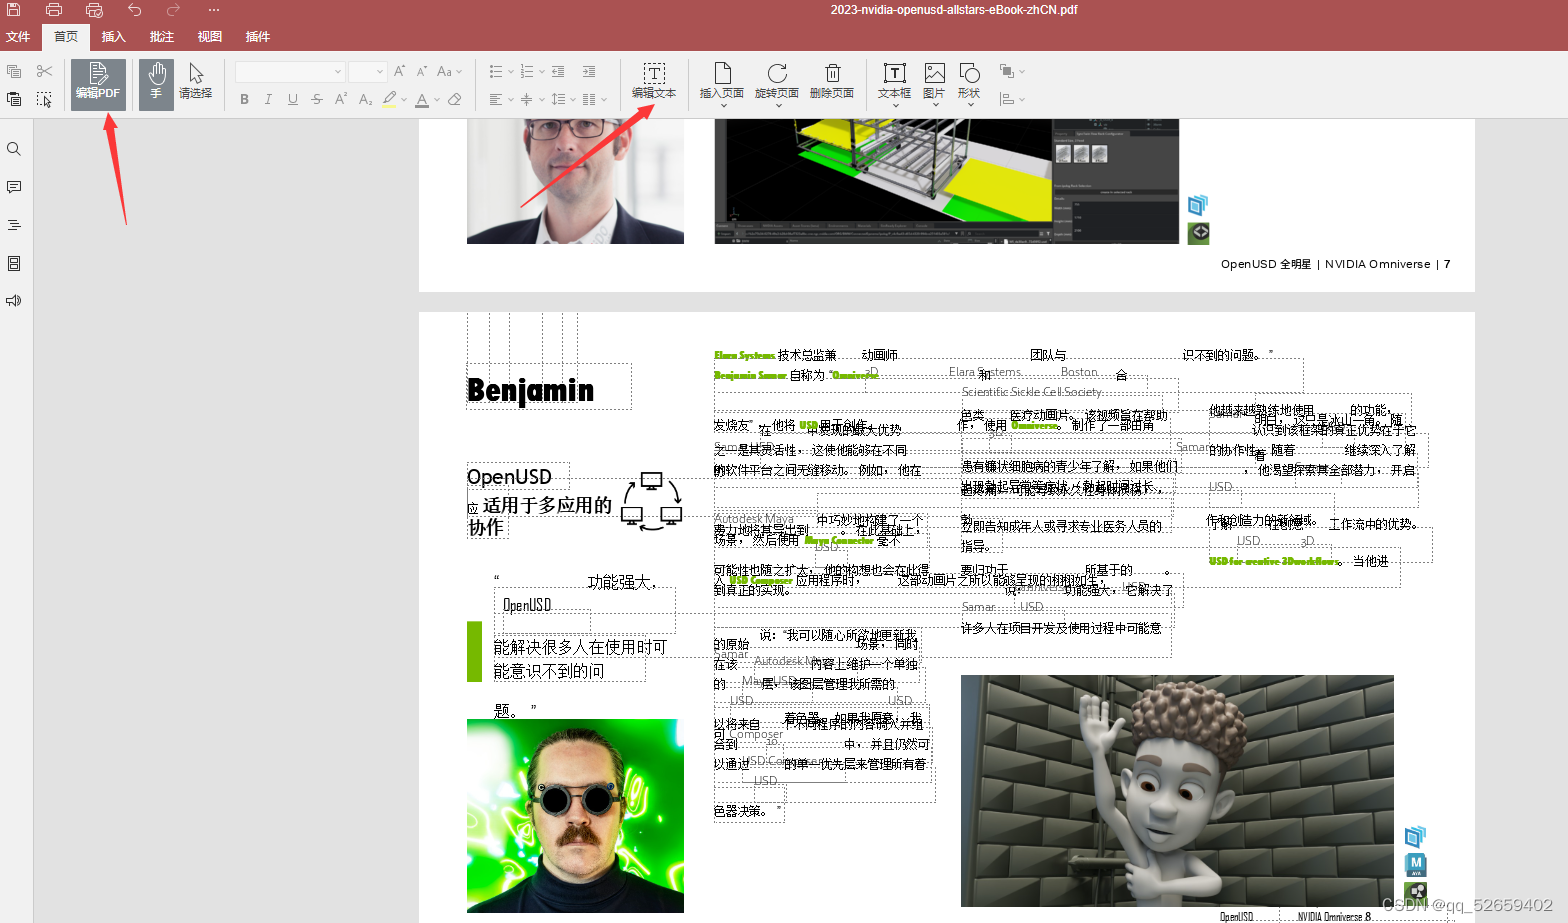This screenshot has height=923, width=1568.
Task: Click 删除页面 (Delete Page) button
Action: 832,81
